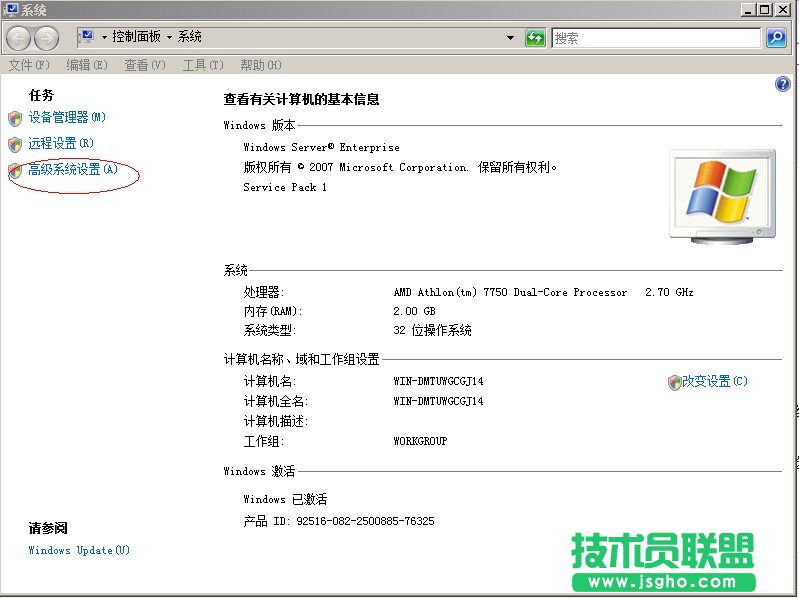This screenshot has height=598, width=799.
Task: Click the Service Pack 1 text
Action: click(x=285, y=187)
